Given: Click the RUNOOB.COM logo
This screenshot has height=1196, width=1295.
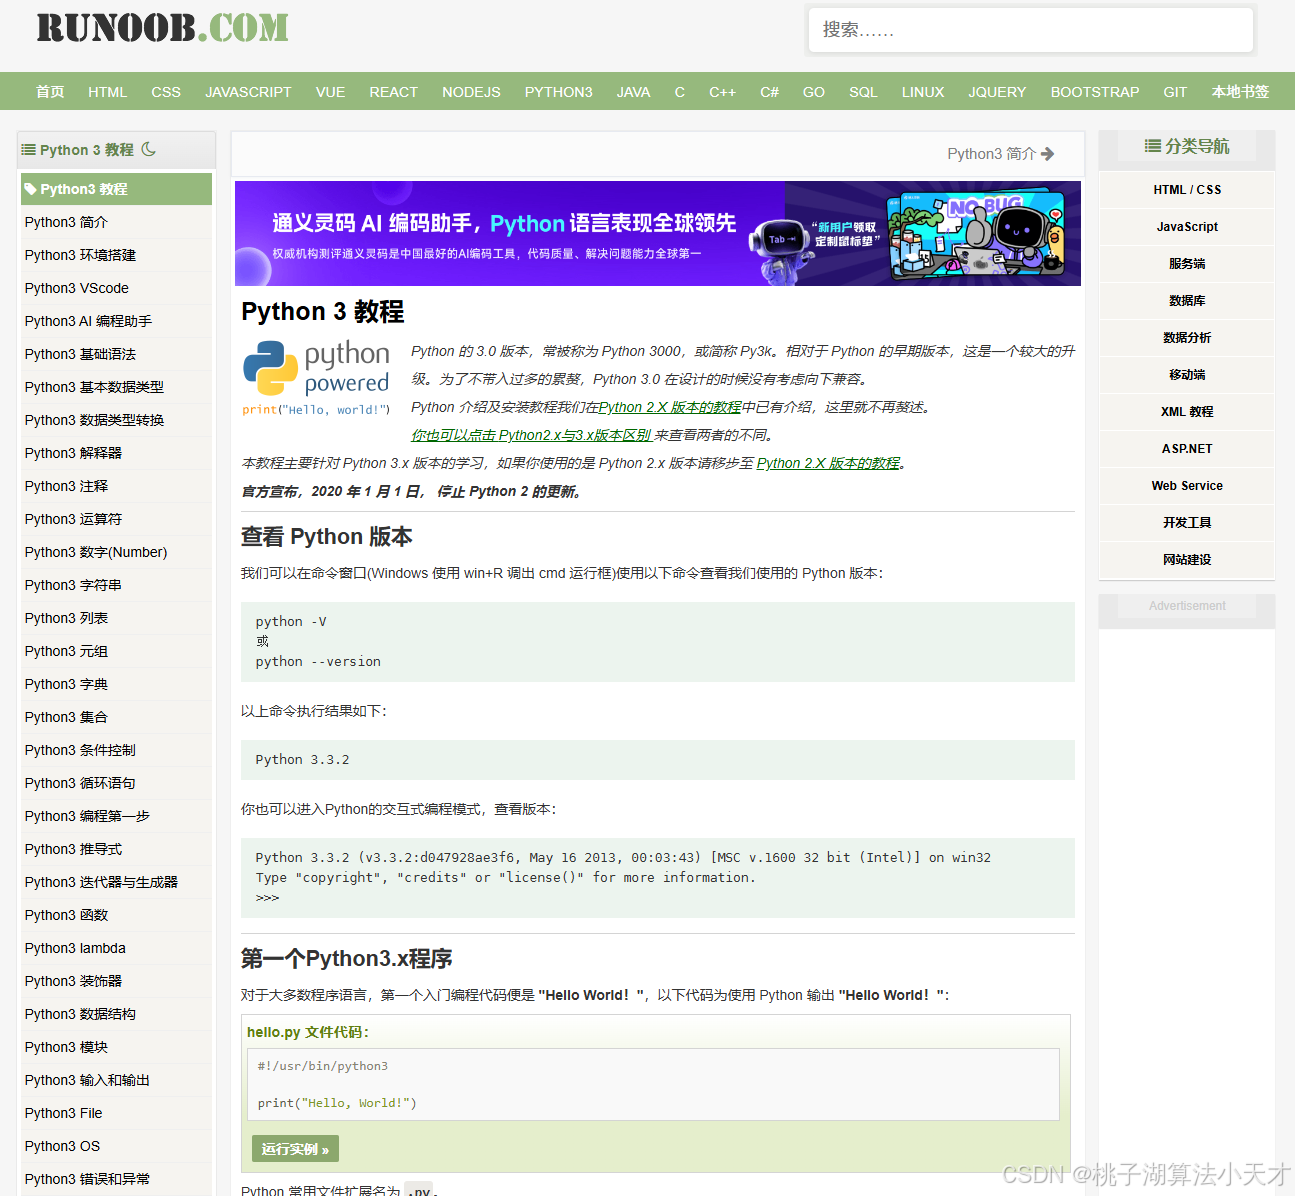Looking at the screenshot, I should click(x=163, y=28).
